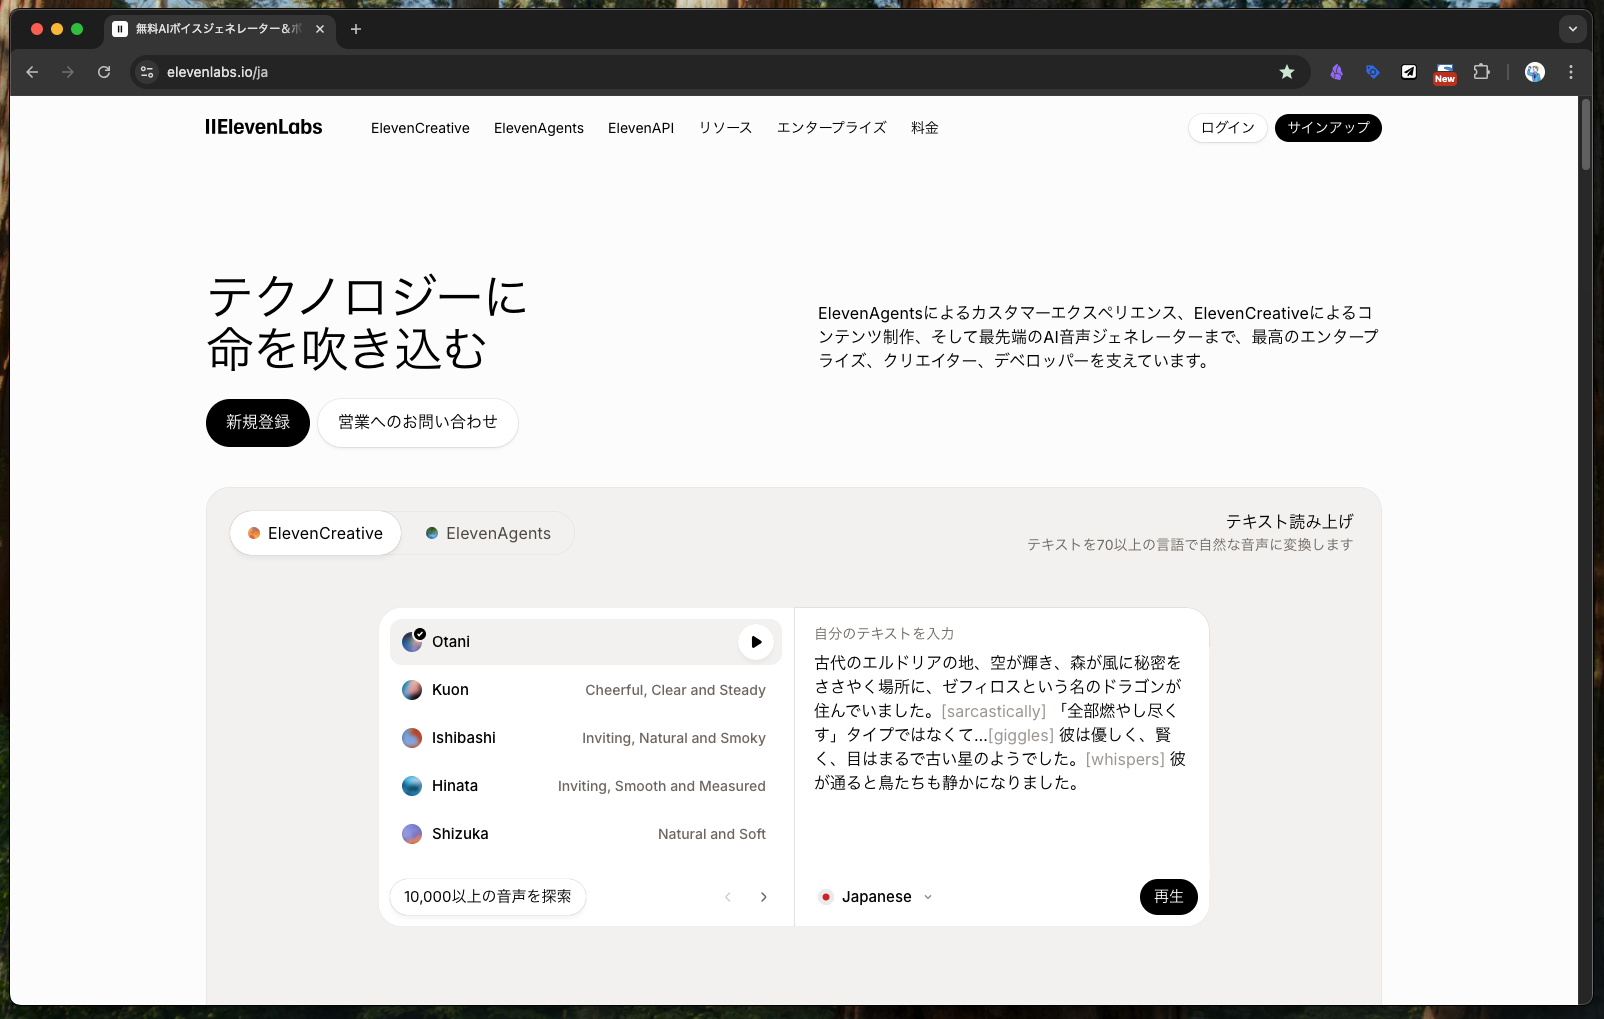This screenshot has width=1604, height=1019.
Task: Reload the page
Action: pyautogui.click(x=104, y=72)
